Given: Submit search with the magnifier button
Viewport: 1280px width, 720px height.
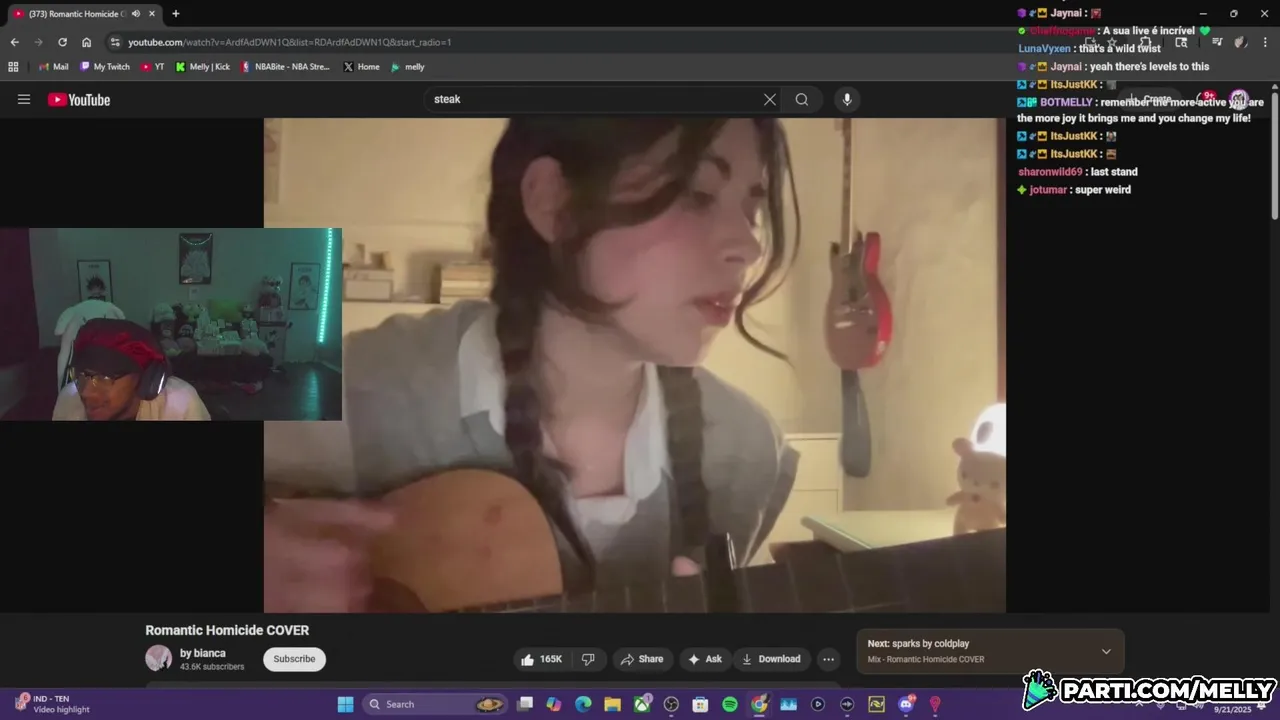Looking at the screenshot, I should tap(802, 99).
